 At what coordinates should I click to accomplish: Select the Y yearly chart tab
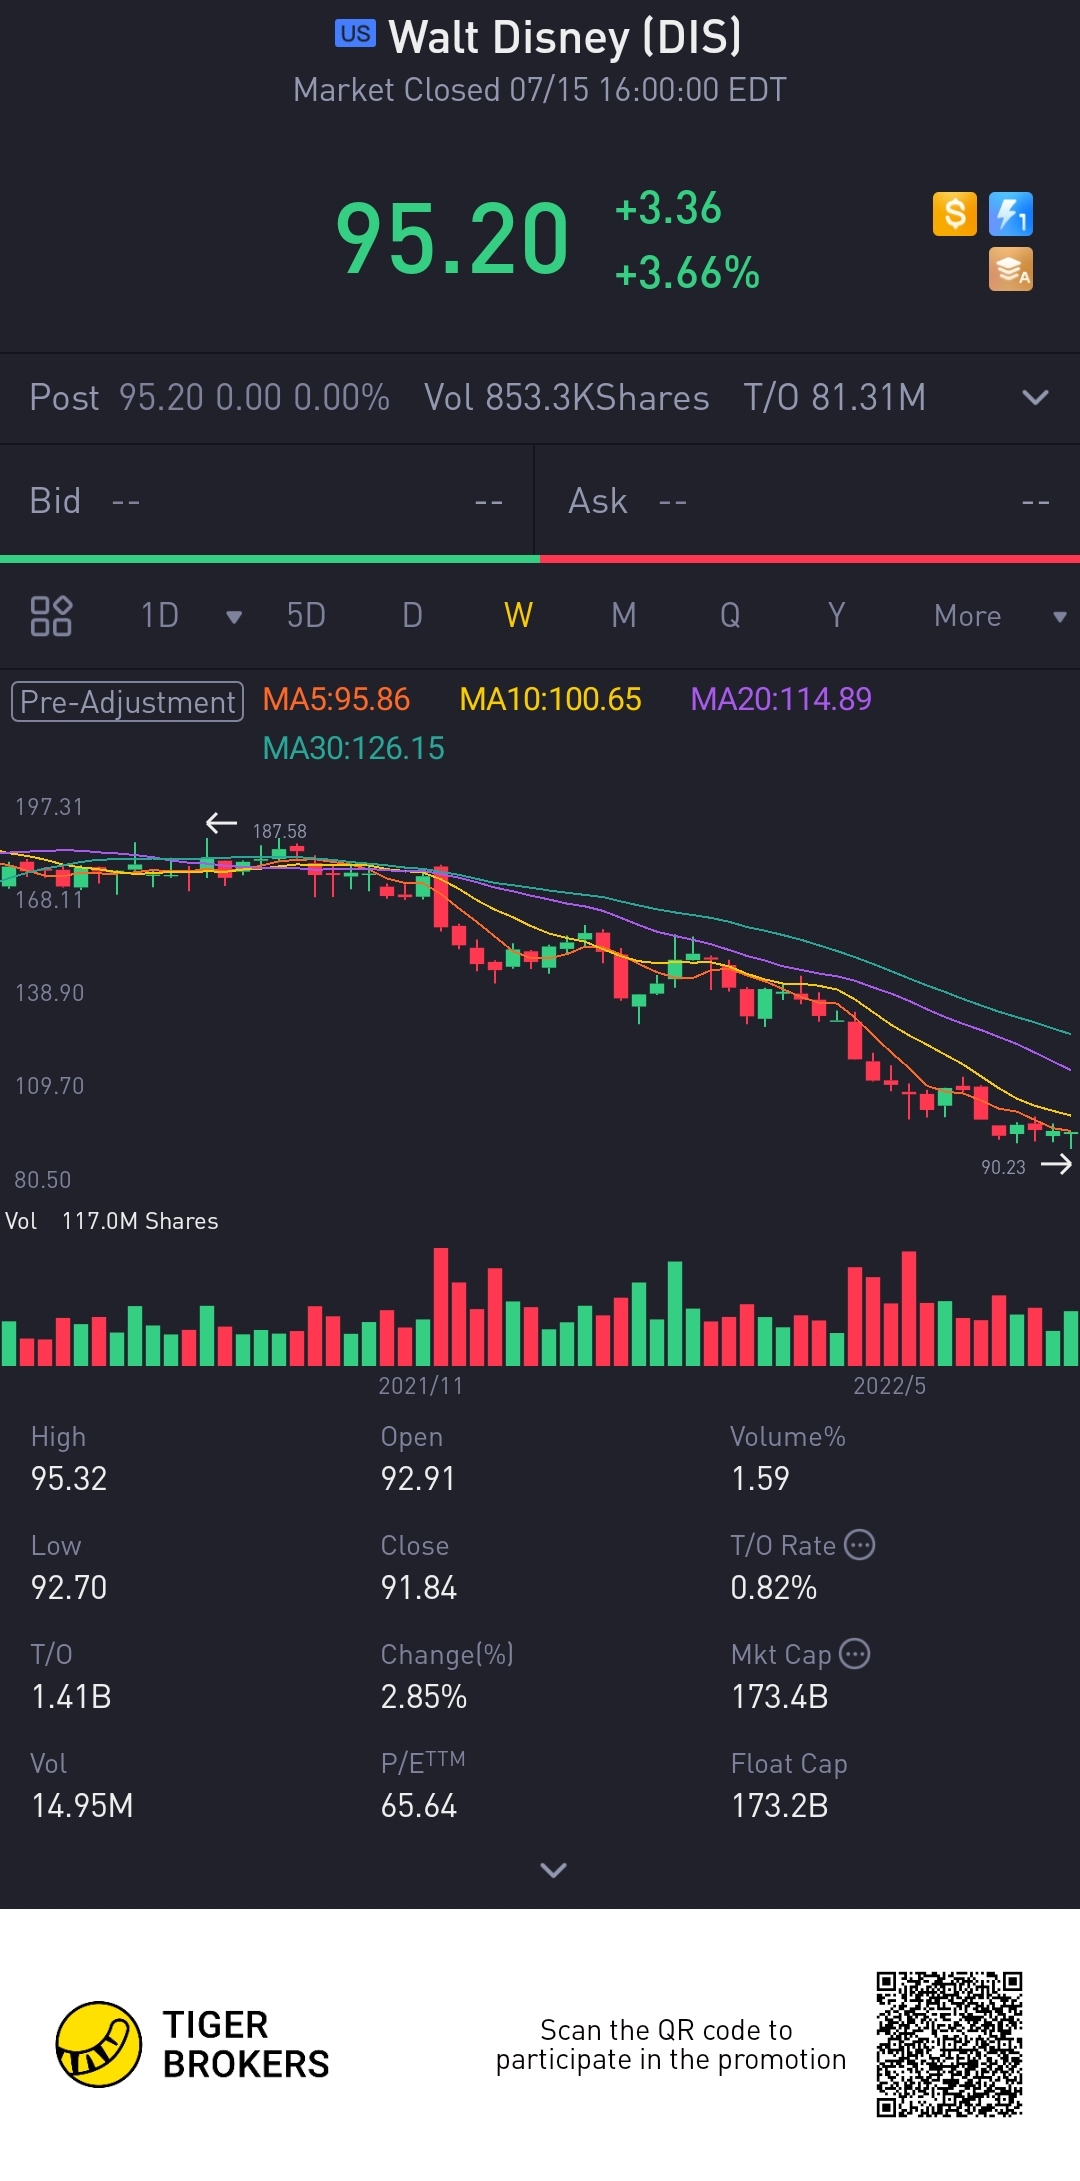click(837, 616)
